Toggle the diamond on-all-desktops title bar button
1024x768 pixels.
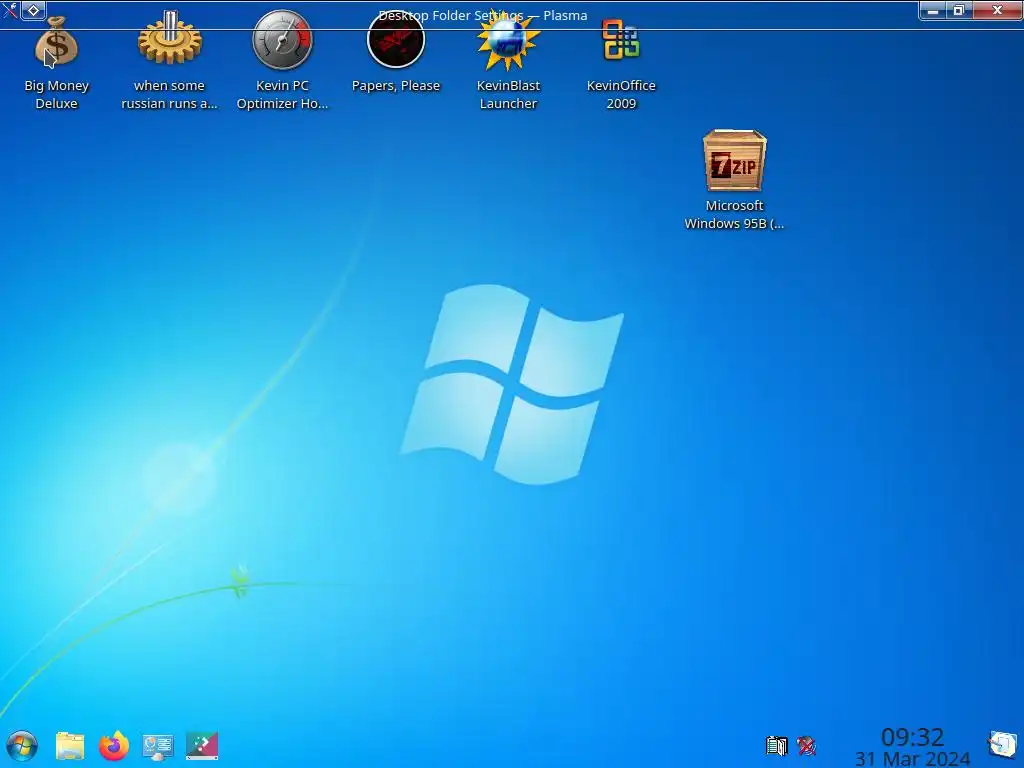[33, 10]
